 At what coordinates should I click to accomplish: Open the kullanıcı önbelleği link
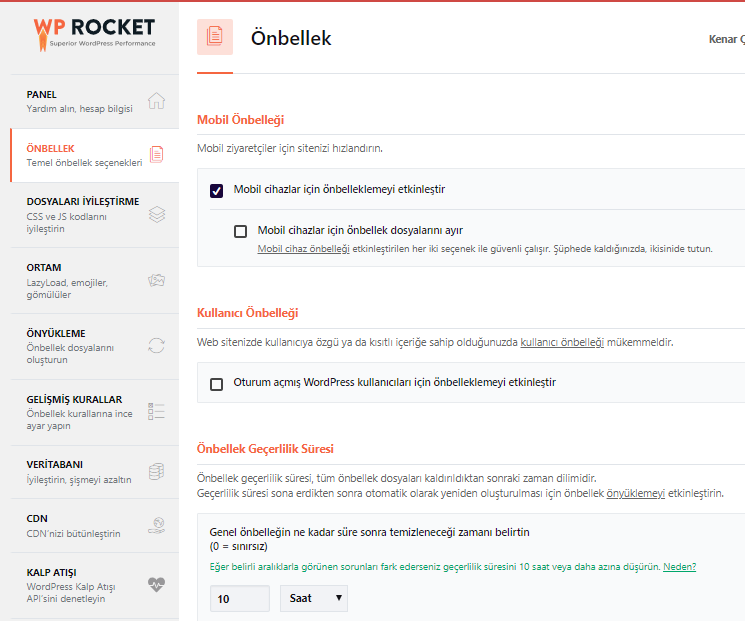coord(562,342)
